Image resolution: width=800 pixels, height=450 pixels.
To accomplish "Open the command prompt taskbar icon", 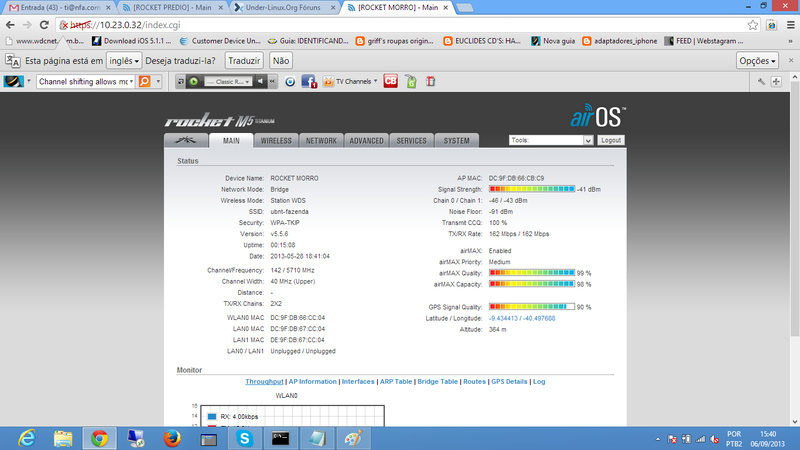I will [281, 439].
